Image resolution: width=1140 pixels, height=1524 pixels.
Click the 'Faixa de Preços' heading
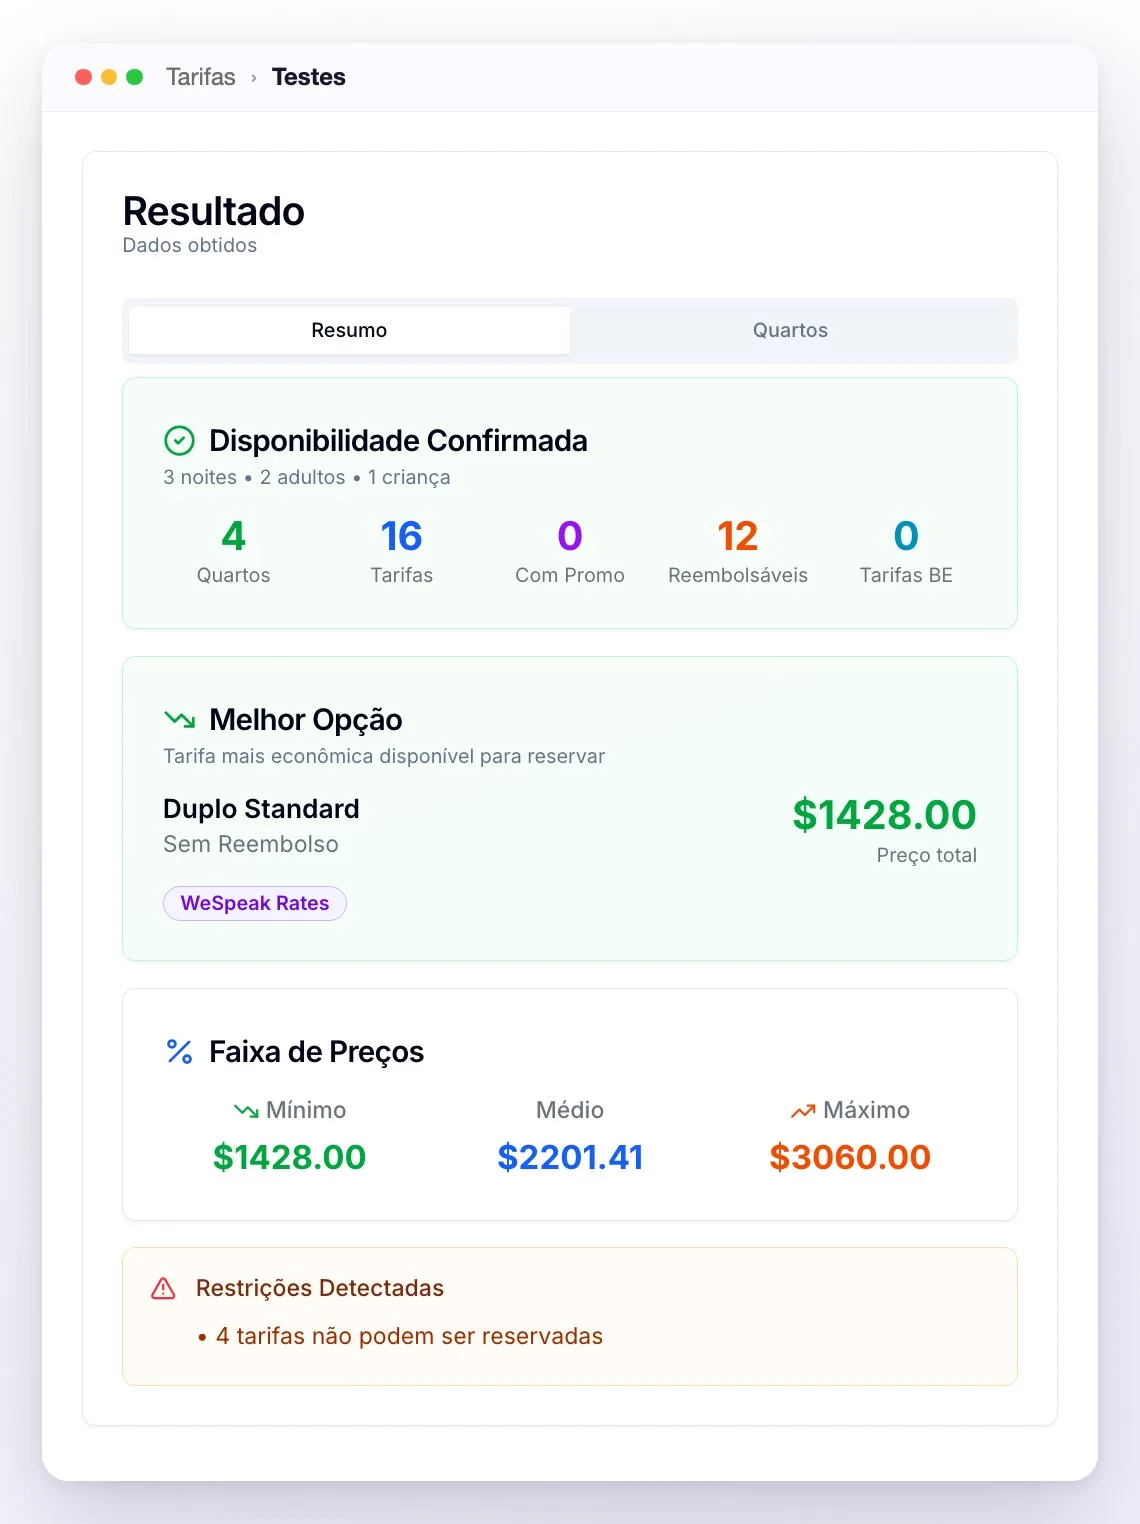coord(317,1051)
